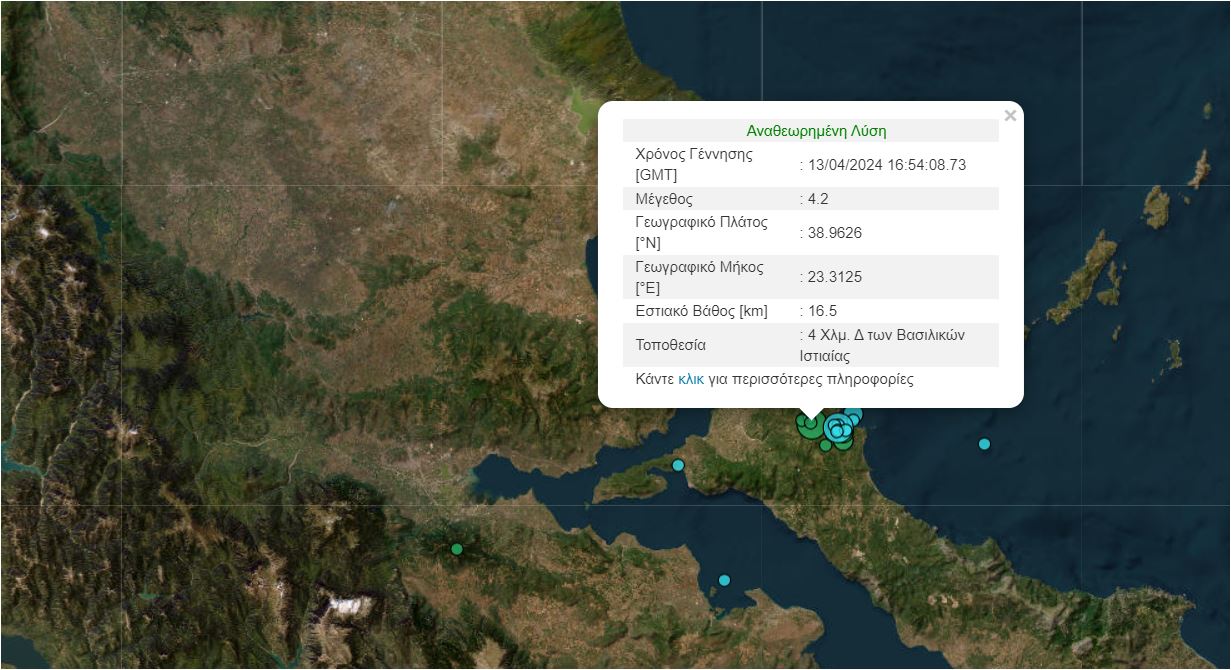The width and height of the screenshot is (1231, 670).
Task: Pick the isolated cyan marker in the eastern sea
Action: [x=984, y=444]
